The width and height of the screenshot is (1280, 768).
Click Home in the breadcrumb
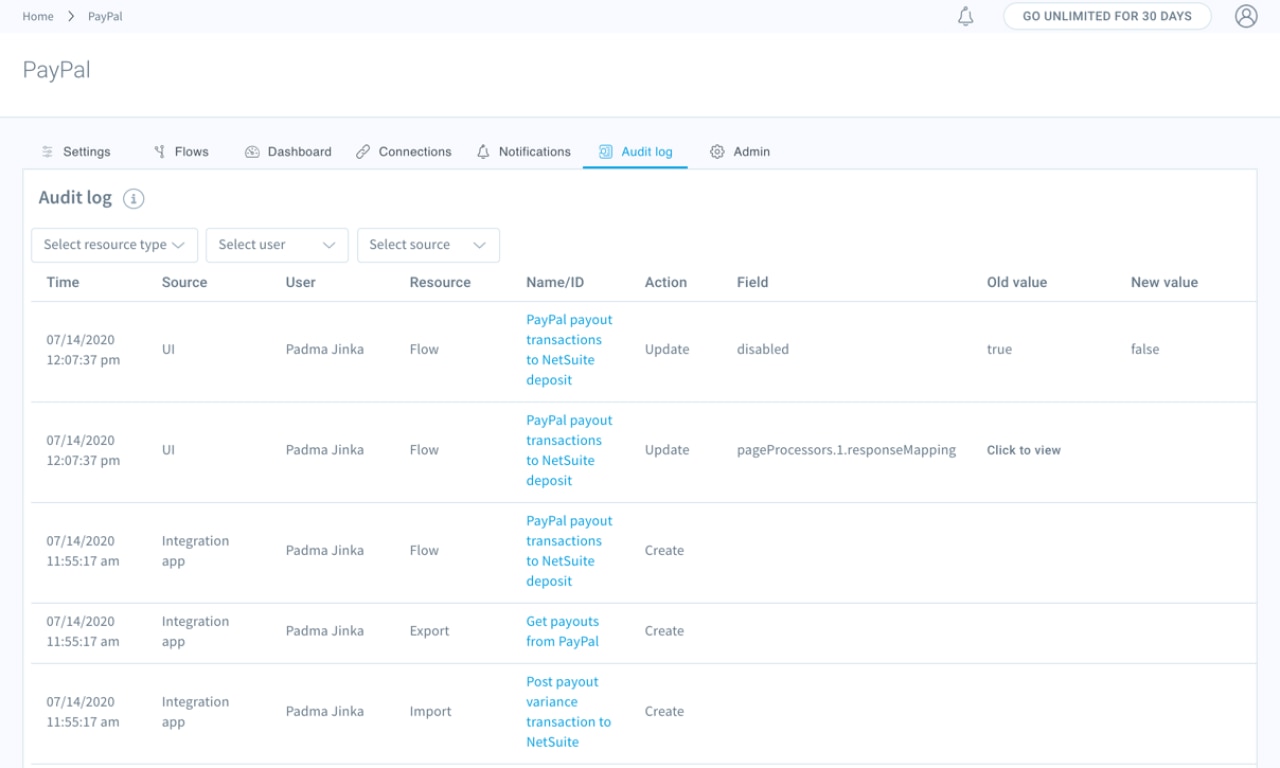pos(38,17)
